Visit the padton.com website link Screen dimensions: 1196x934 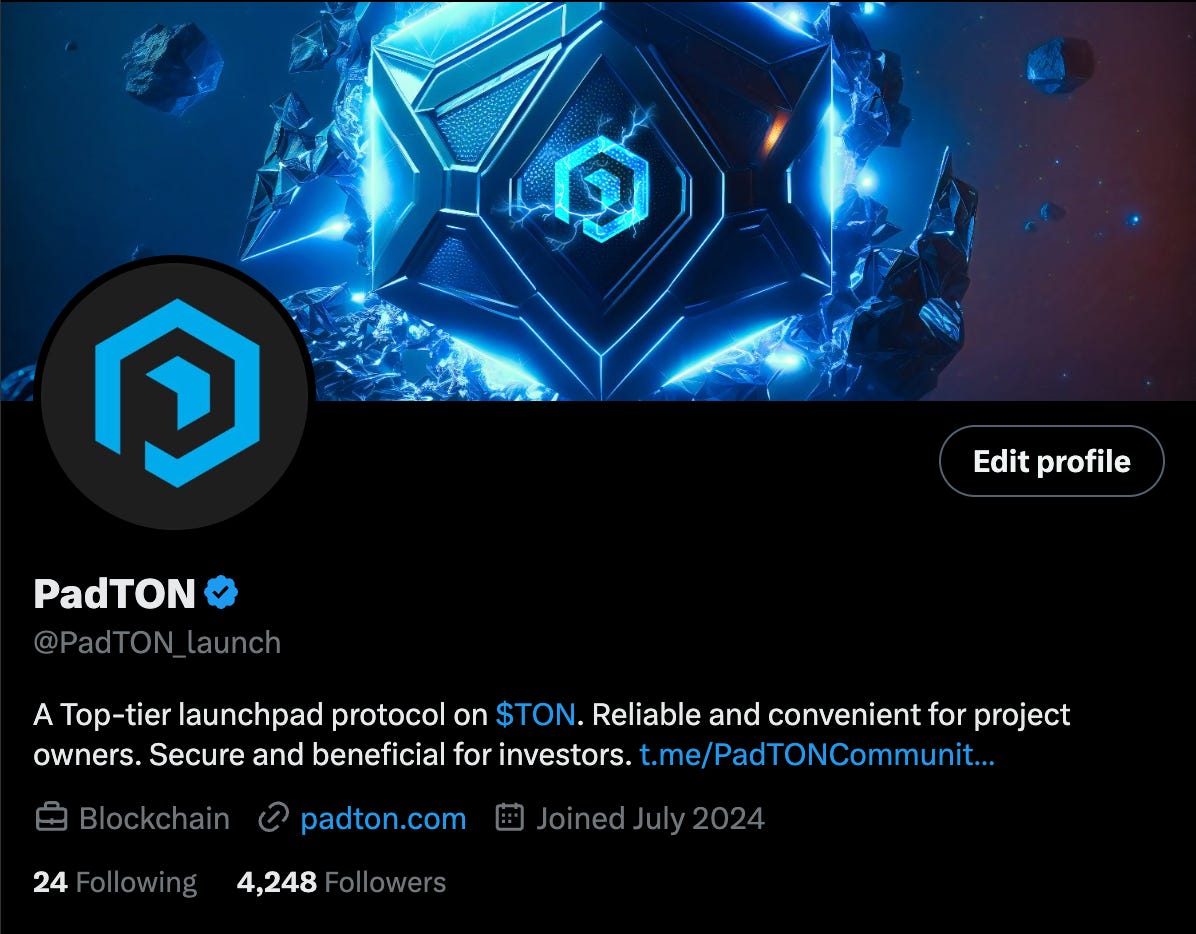pyautogui.click(x=383, y=819)
